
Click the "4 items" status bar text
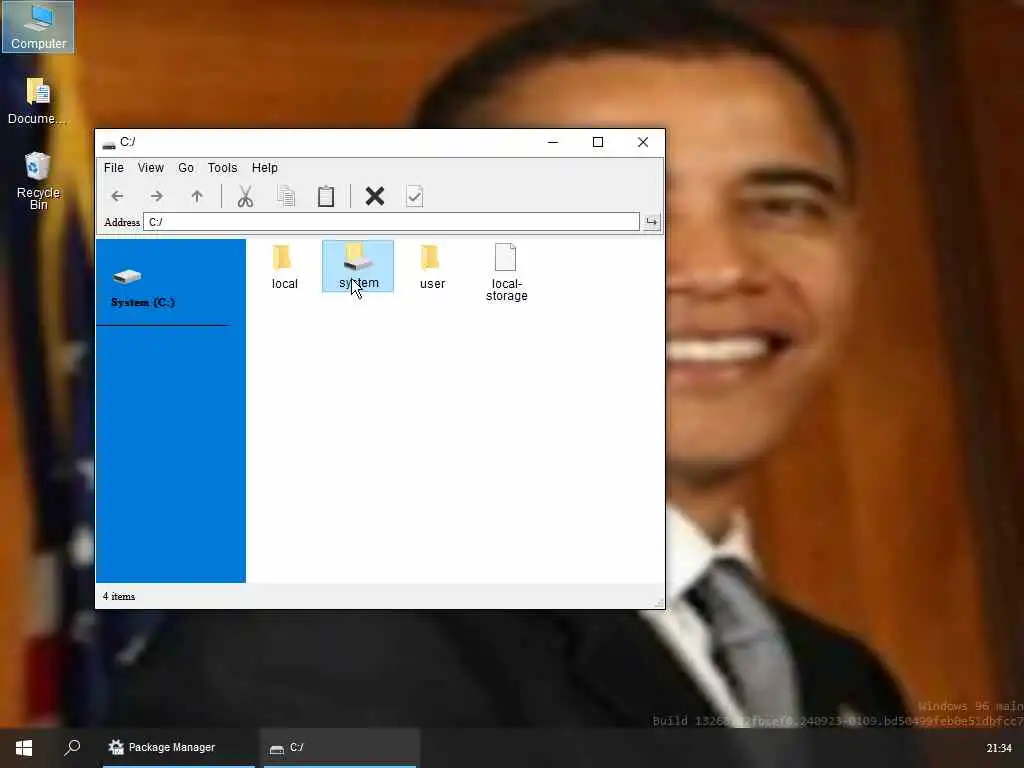coord(119,596)
